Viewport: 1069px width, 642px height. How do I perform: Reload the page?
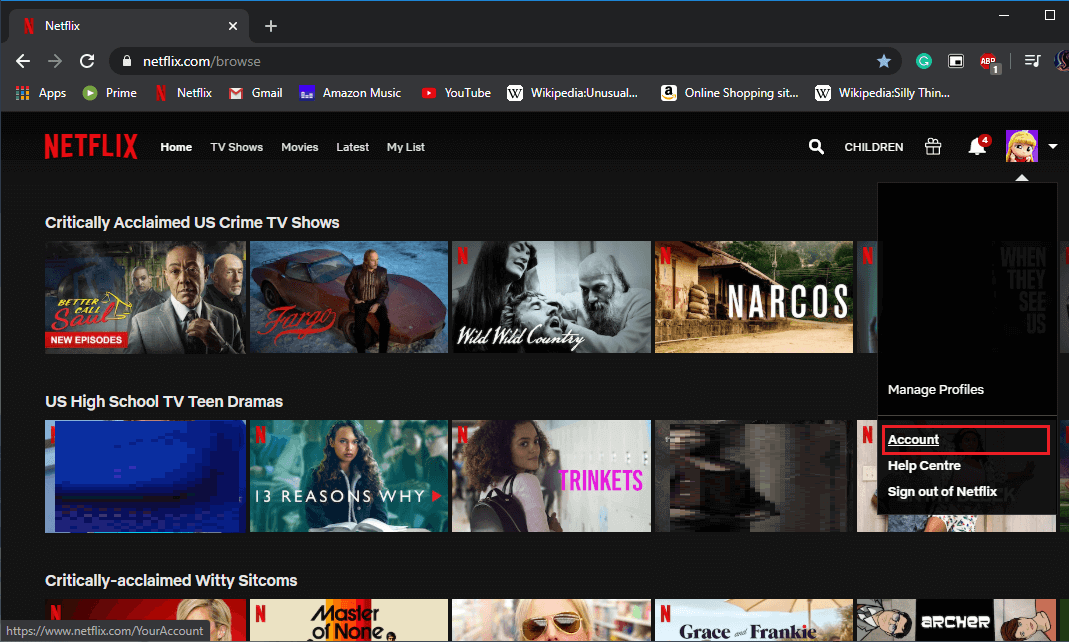point(87,61)
